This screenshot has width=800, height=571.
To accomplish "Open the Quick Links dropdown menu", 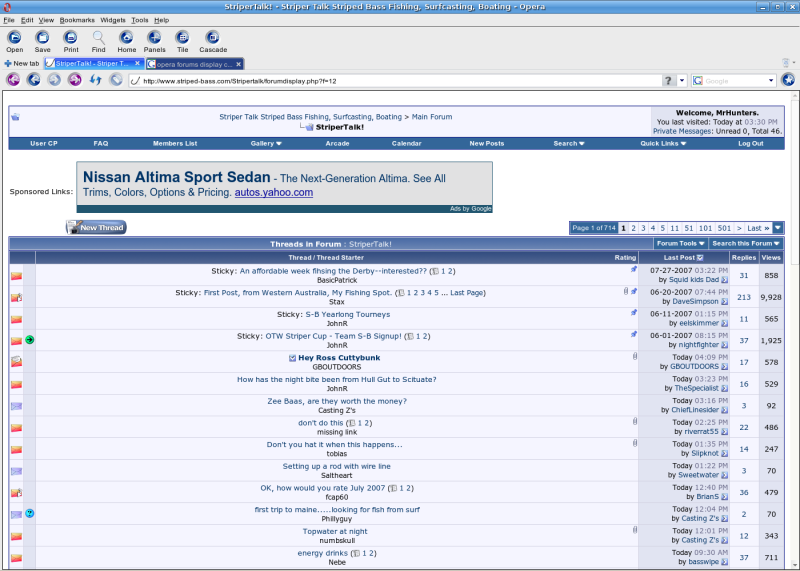I will tap(663, 143).
